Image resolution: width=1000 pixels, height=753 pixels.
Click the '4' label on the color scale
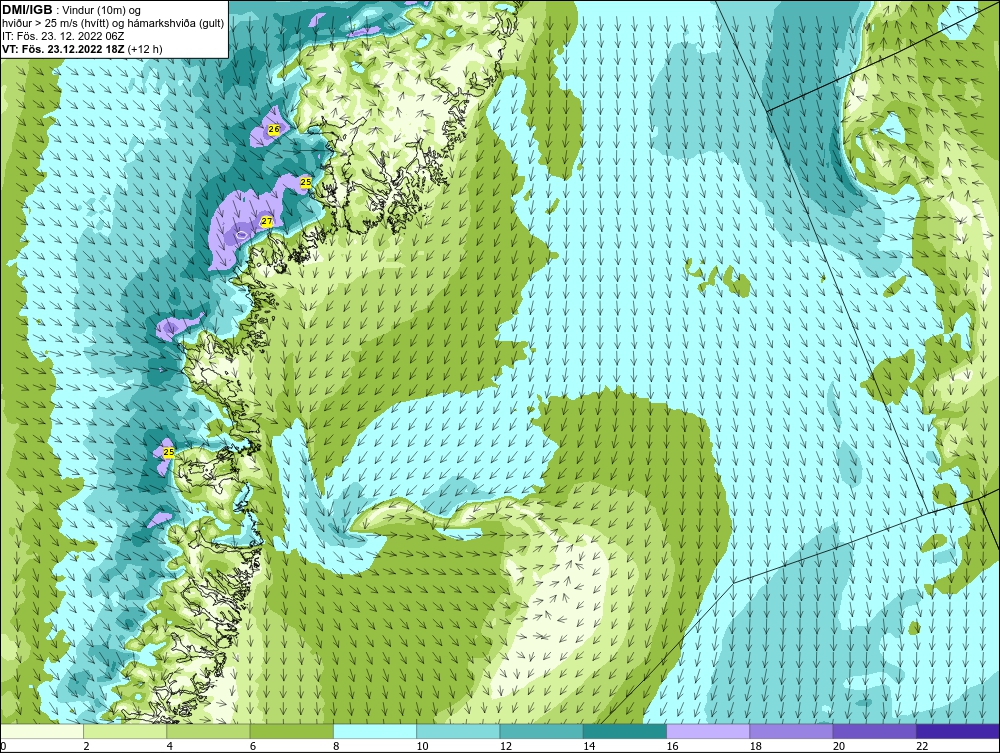[170, 747]
